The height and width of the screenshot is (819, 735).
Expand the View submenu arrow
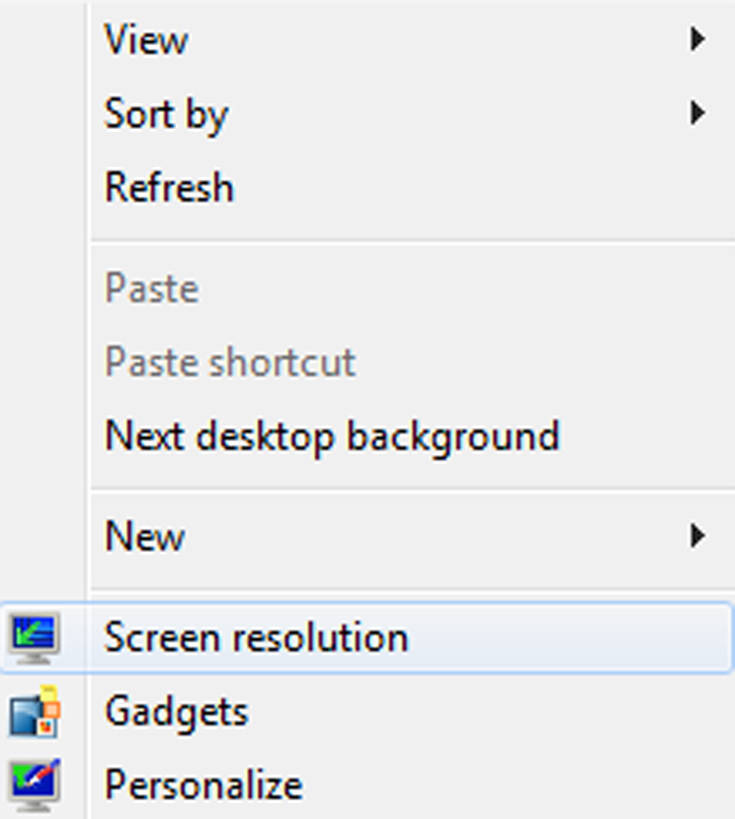697,39
